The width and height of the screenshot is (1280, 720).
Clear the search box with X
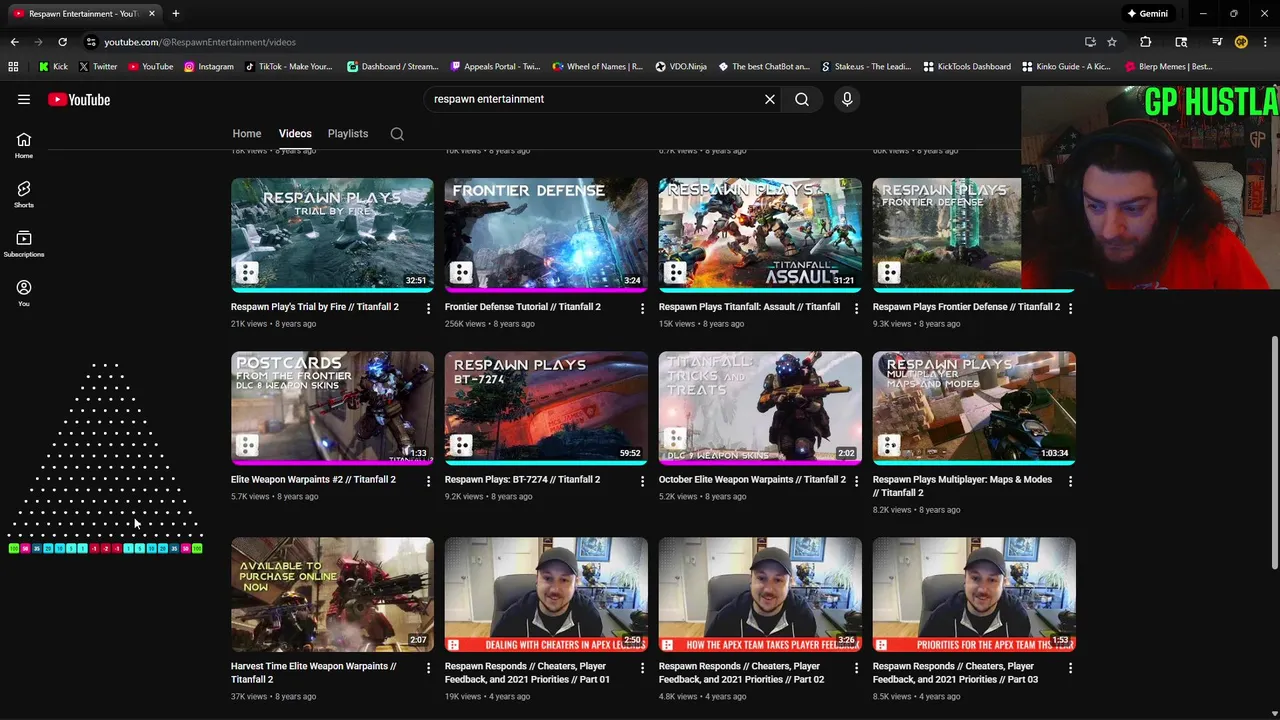tap(770, 99)
